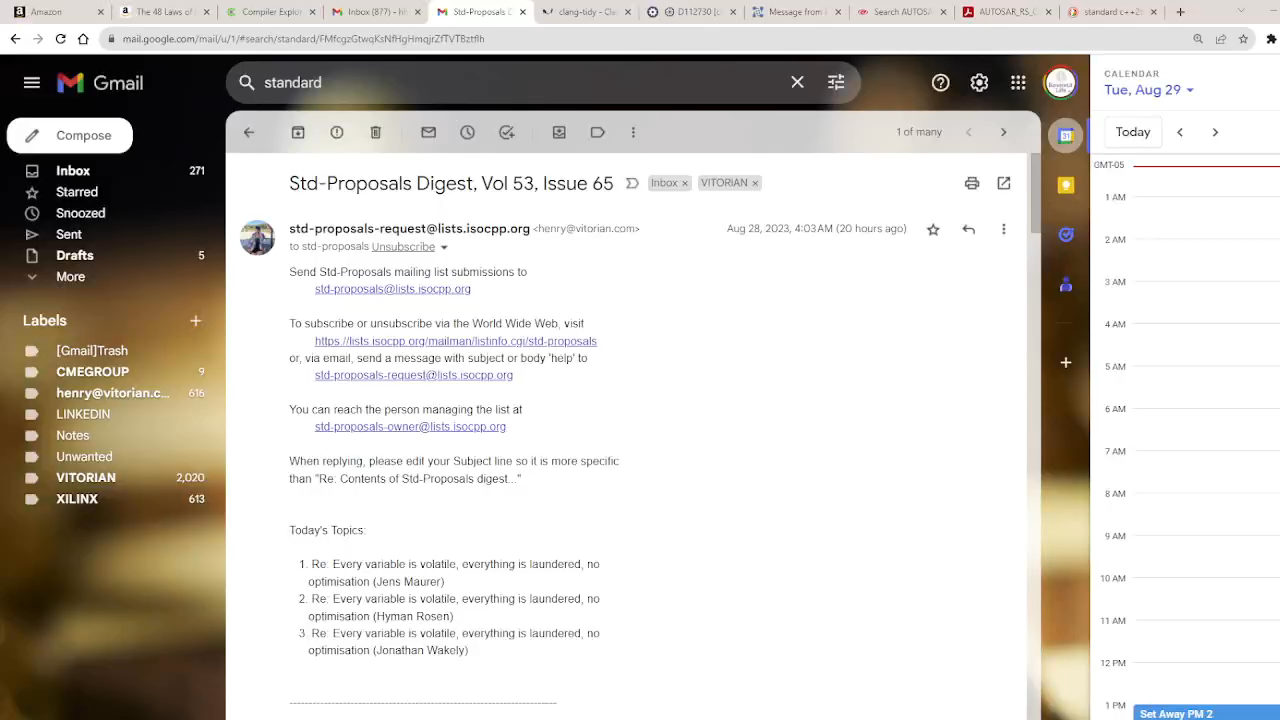This screenshot has height=720, width=1280.
Task: Click the Compose button
Action: [70, 135]
